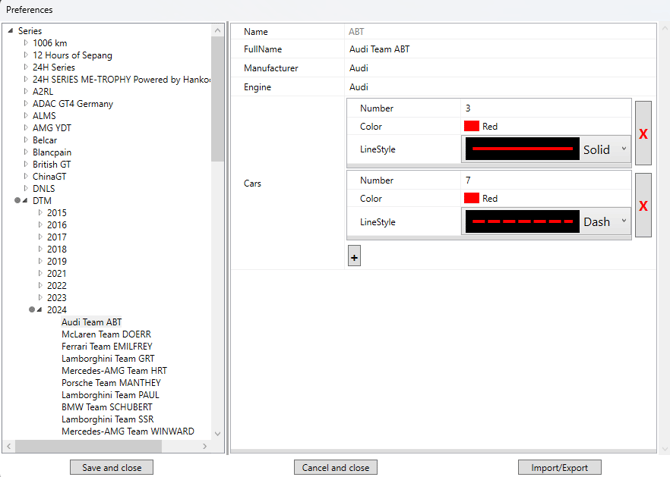
Task: Select Audi Team ABT in tree
Action: coord(91,322)
